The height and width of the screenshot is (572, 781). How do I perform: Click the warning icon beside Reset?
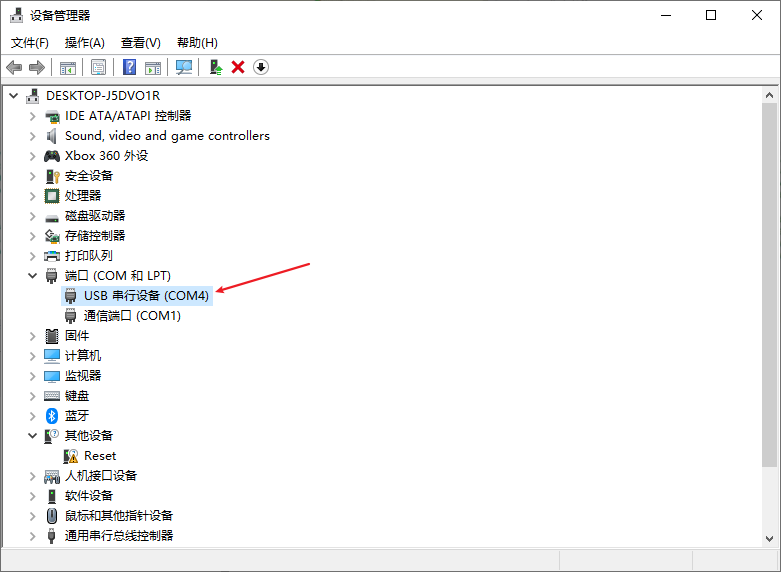[71, 456]
